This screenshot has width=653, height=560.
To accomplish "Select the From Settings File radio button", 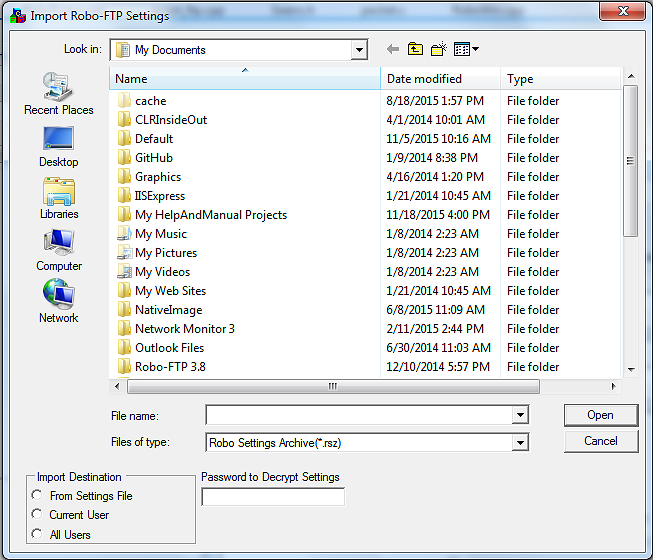I will pos(38,496).
